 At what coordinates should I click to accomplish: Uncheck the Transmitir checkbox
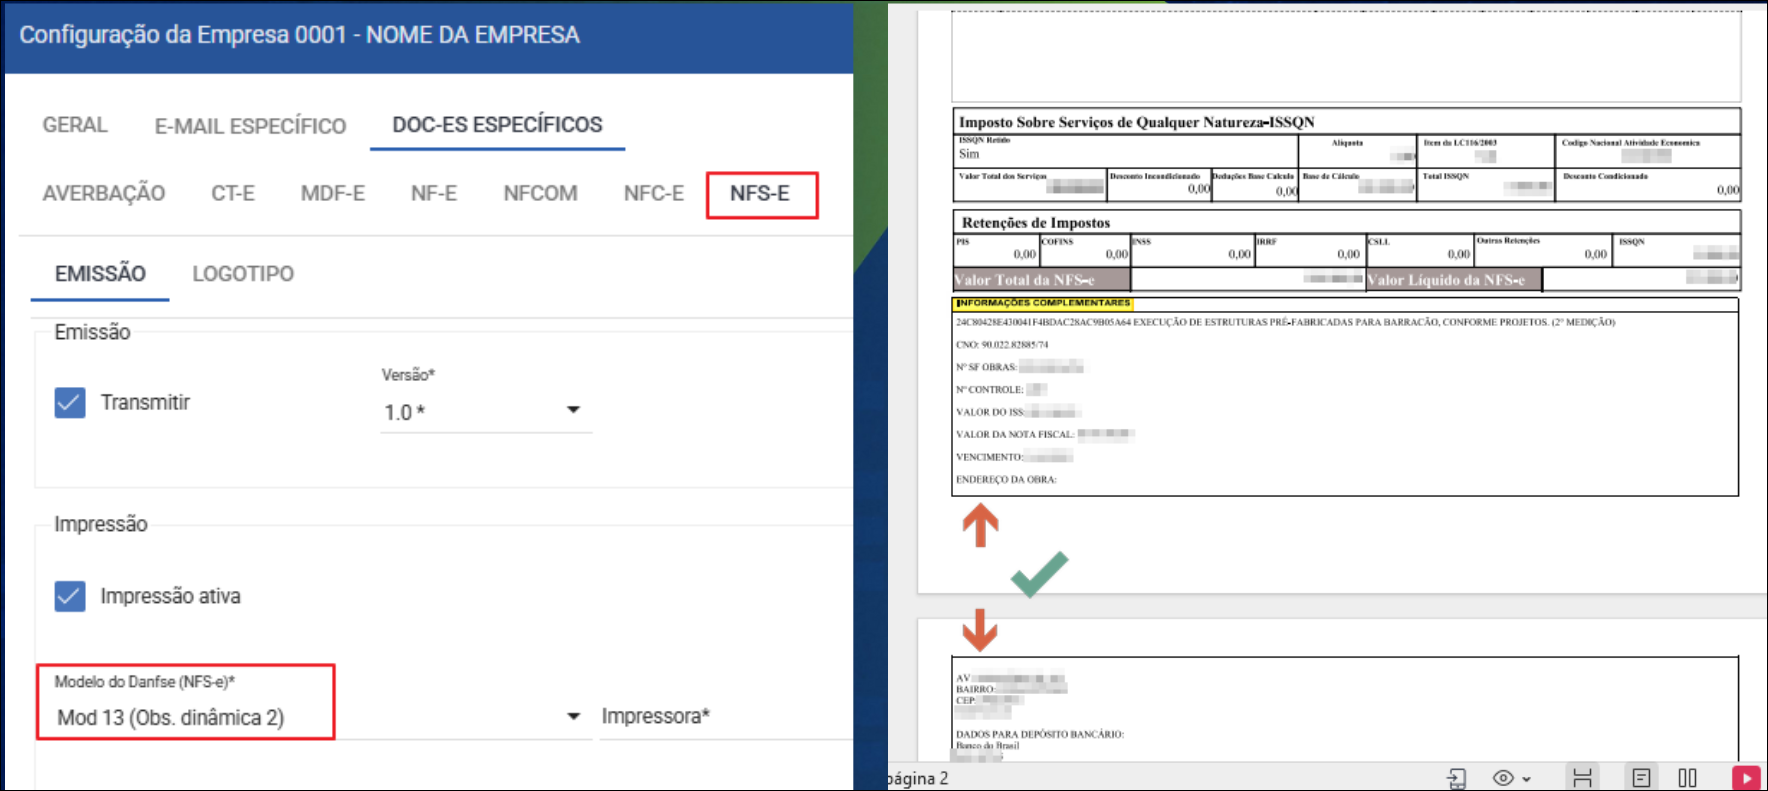coord(70,403)
